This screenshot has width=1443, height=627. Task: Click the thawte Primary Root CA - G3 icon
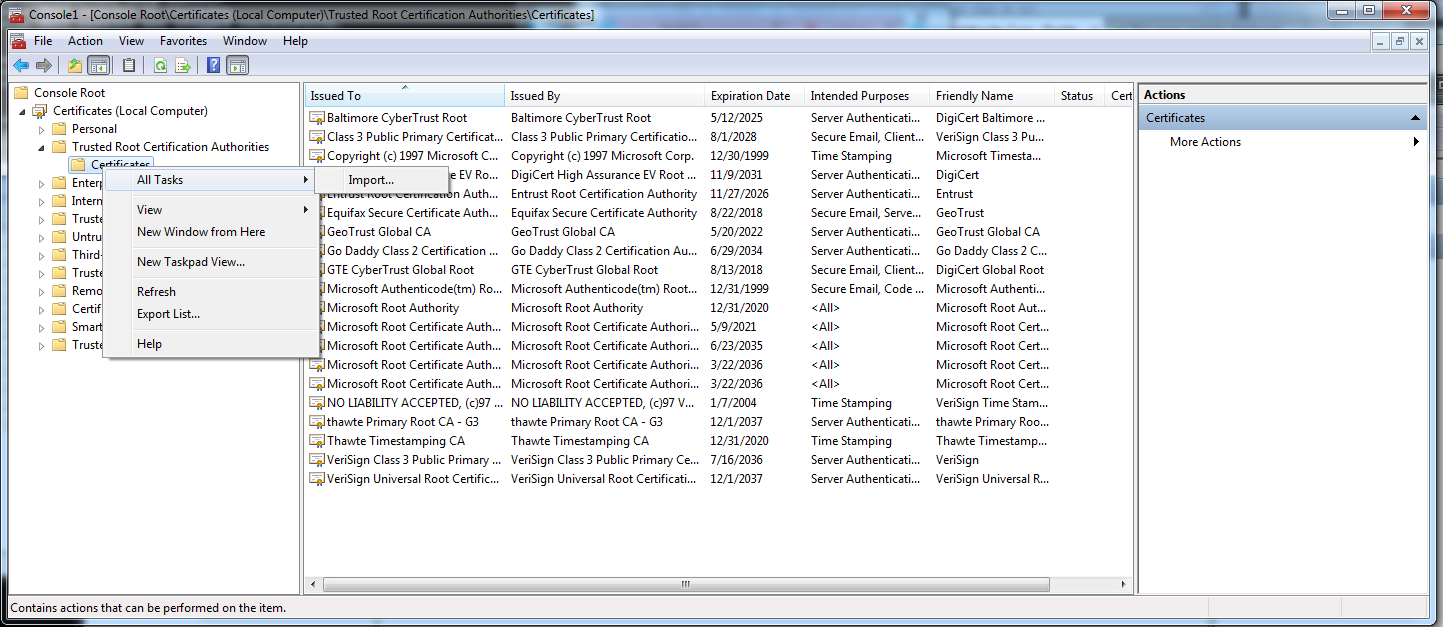tap(317, 422)
